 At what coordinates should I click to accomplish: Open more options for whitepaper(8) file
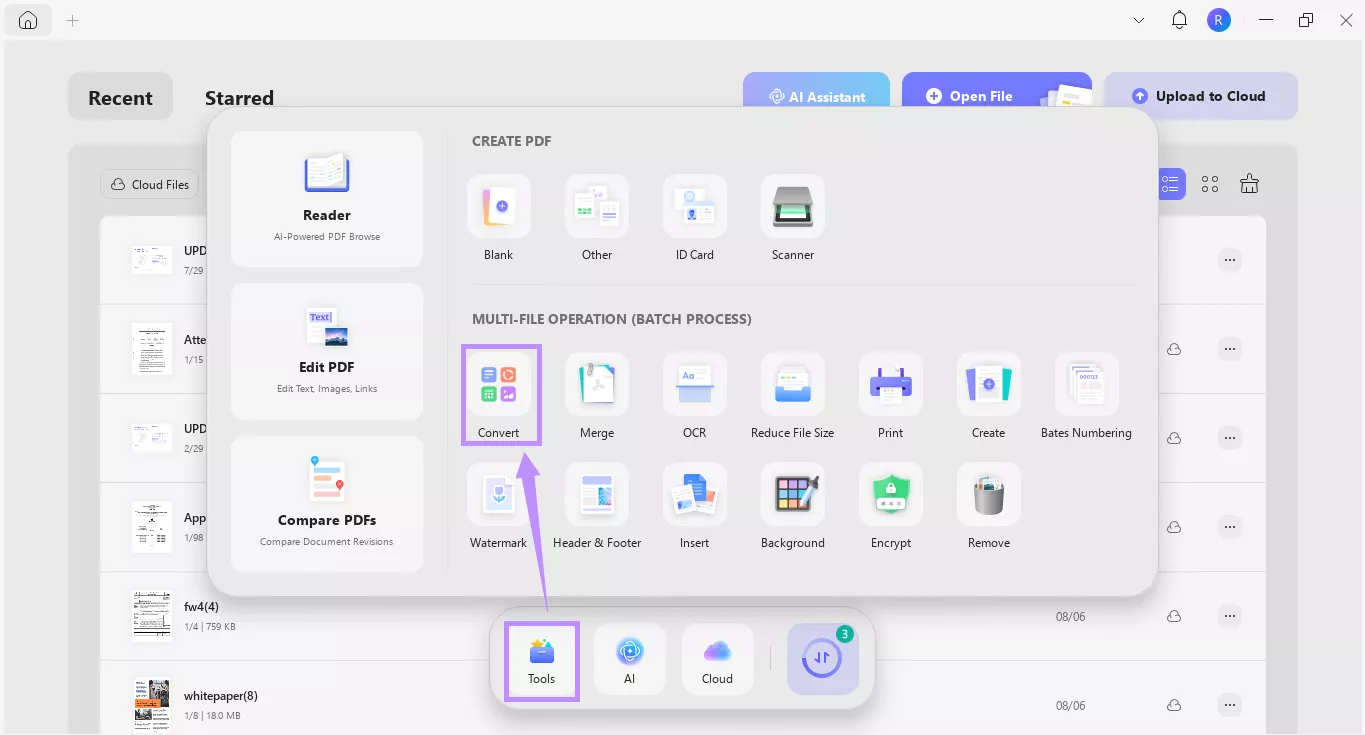pos(1230,705)
